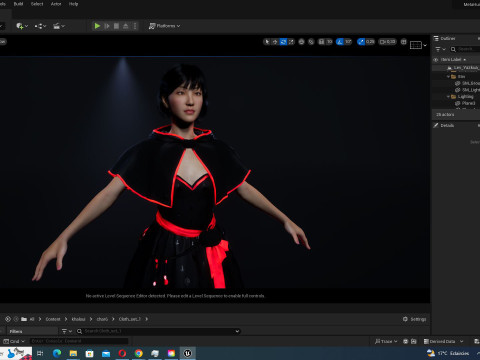Open the Build menu
Viewport: 480px width, 360px height.
[x=18, y=4]
